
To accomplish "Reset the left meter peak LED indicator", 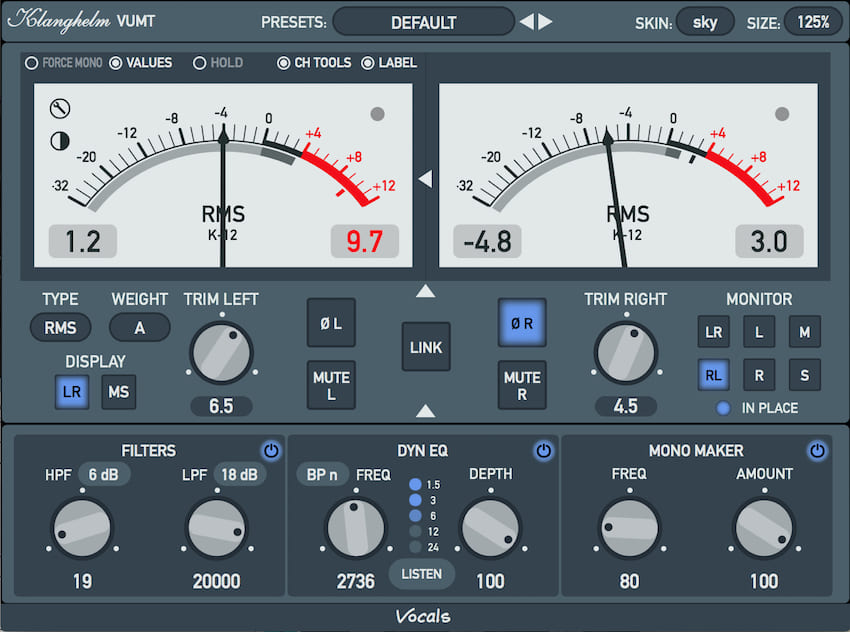I will [x=377, y=114].
